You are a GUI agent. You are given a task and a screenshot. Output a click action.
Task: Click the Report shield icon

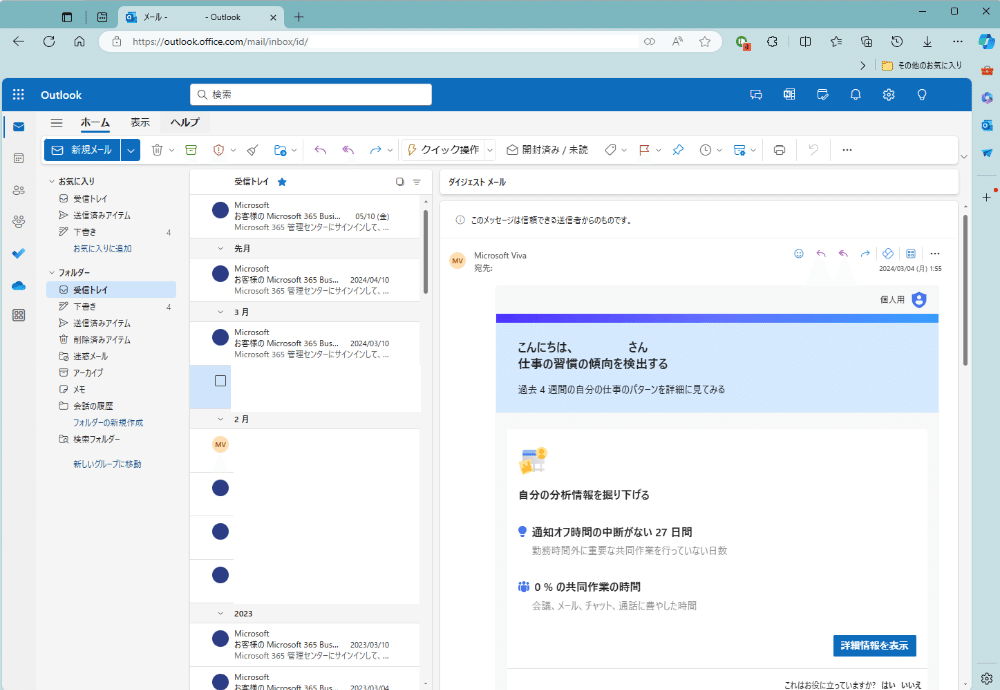coord(219,150)
